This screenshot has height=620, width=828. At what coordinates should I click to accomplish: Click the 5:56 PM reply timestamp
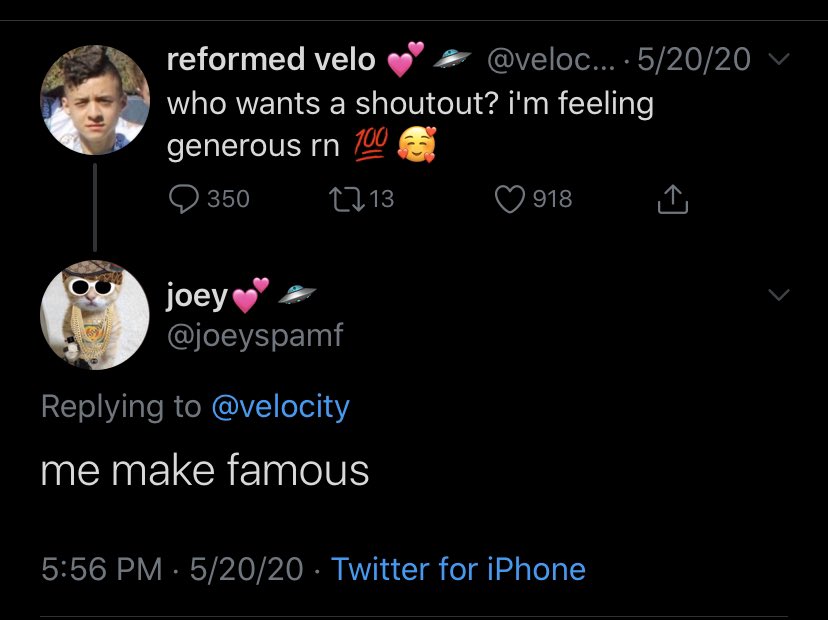point(101,569)
